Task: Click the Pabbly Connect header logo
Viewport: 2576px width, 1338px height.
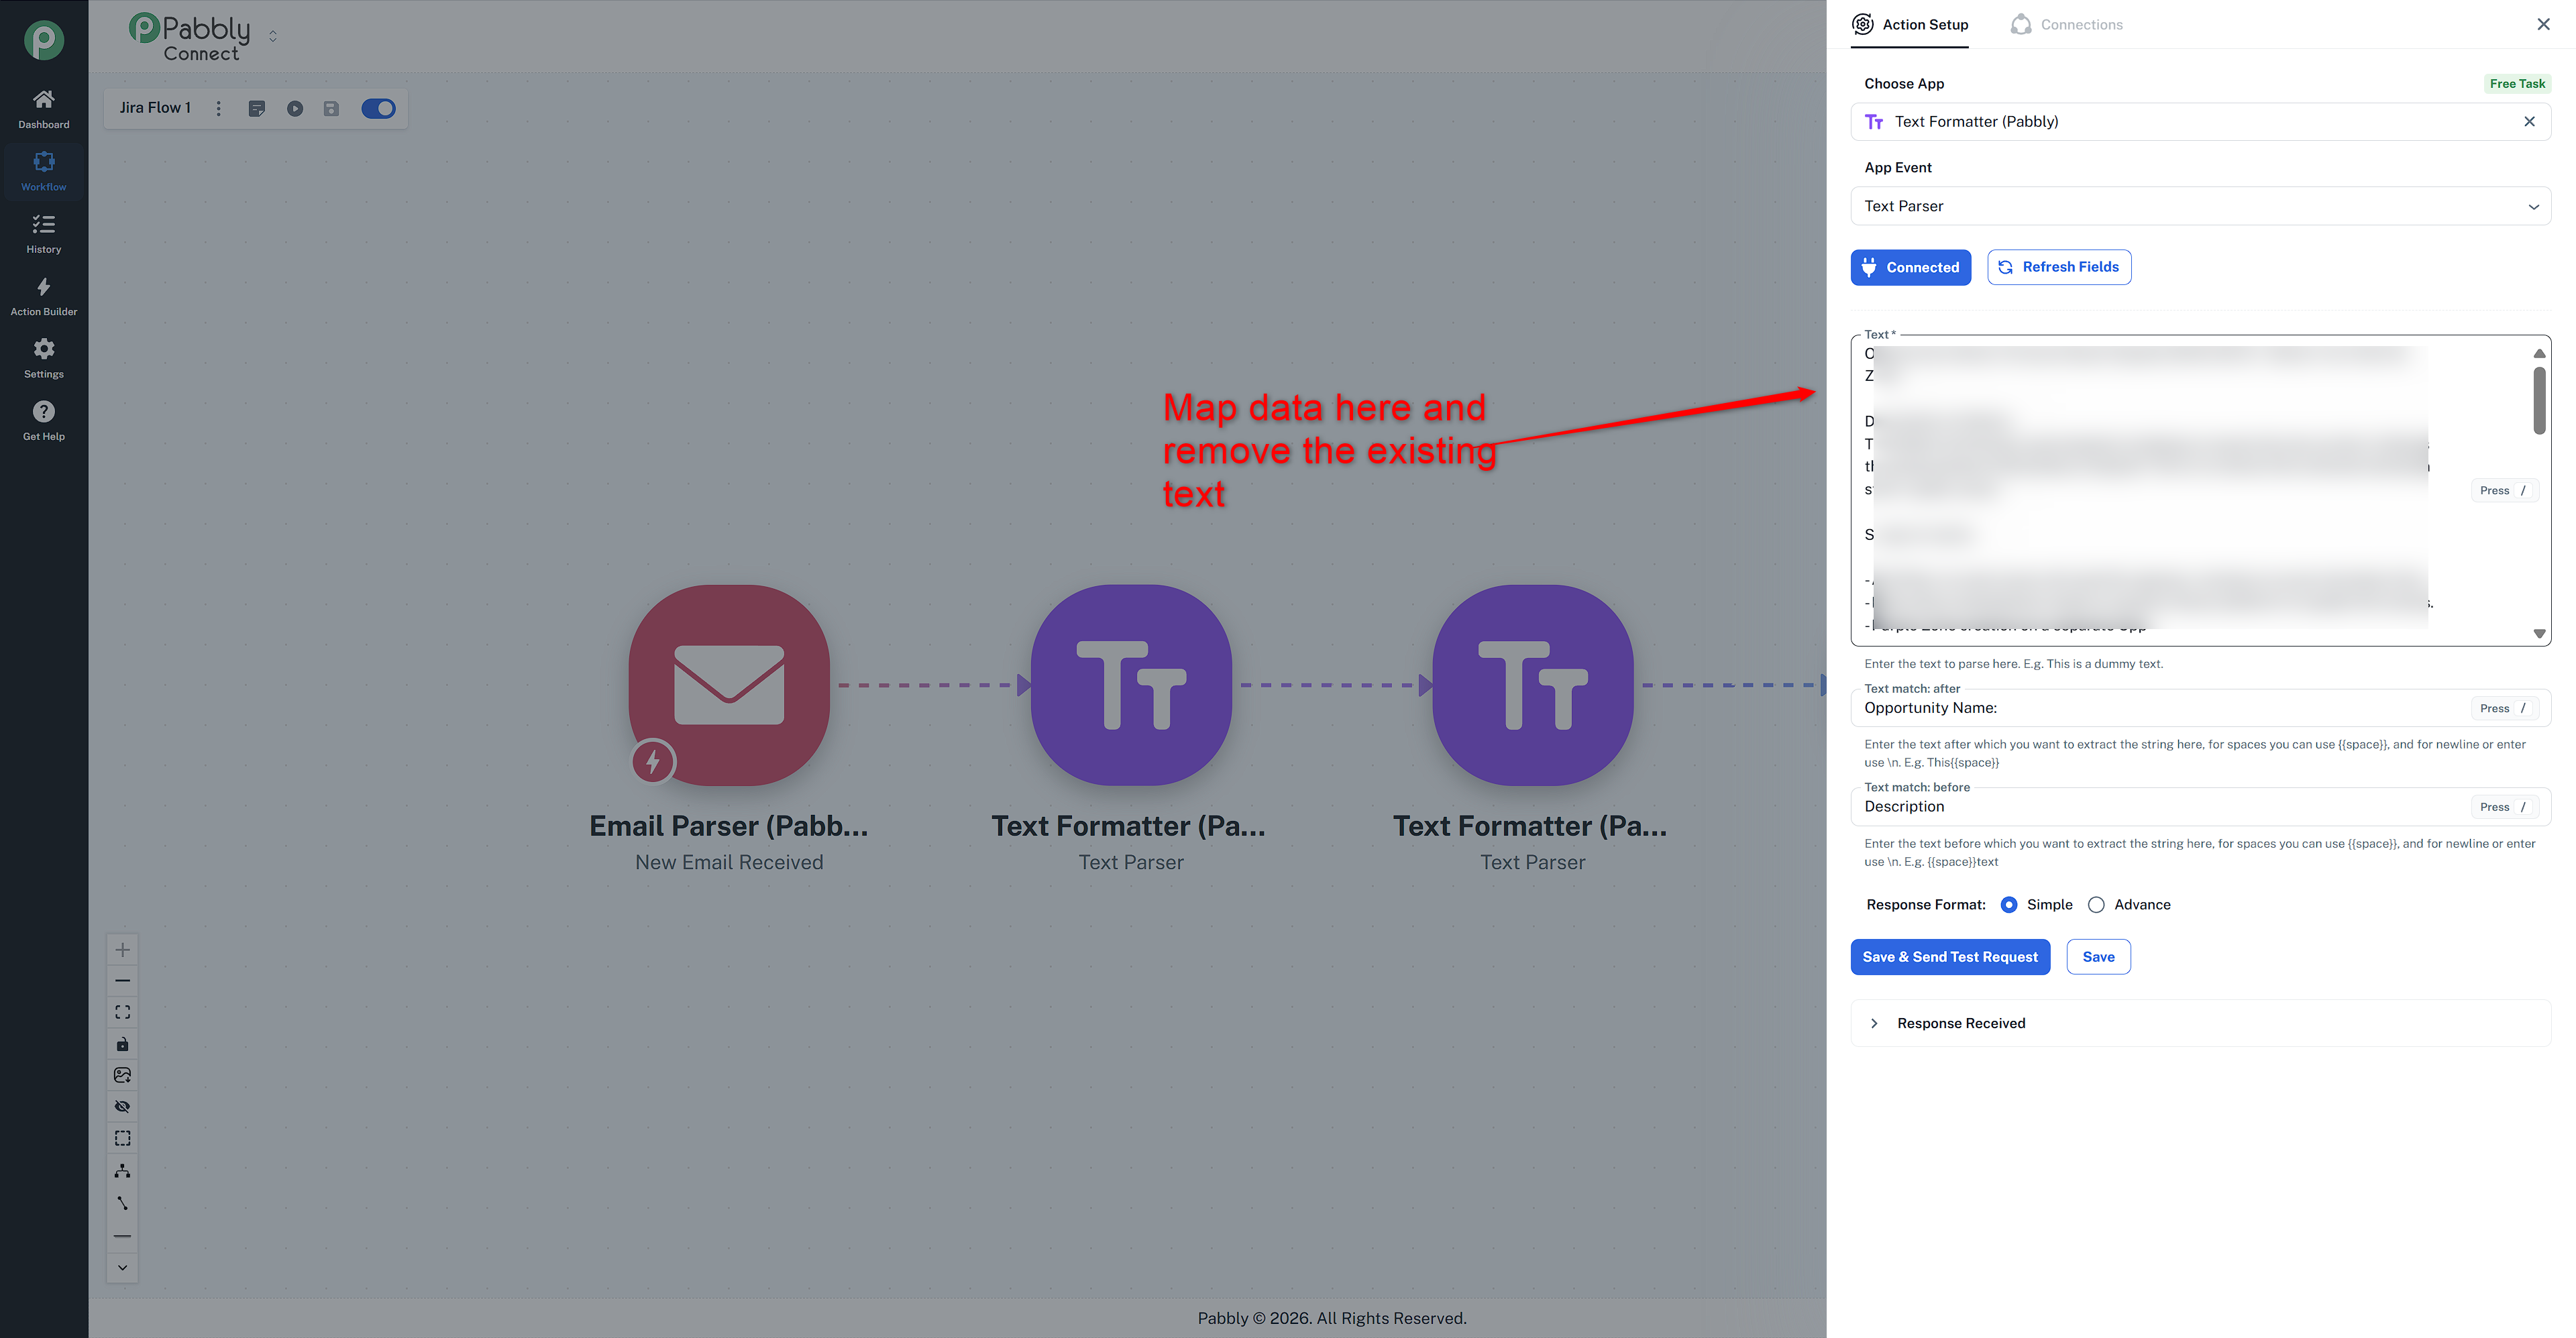Action: click(x=190, y=37)
